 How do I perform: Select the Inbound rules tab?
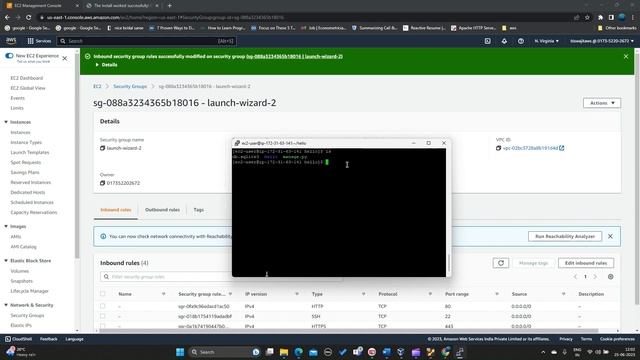[116, 210]
